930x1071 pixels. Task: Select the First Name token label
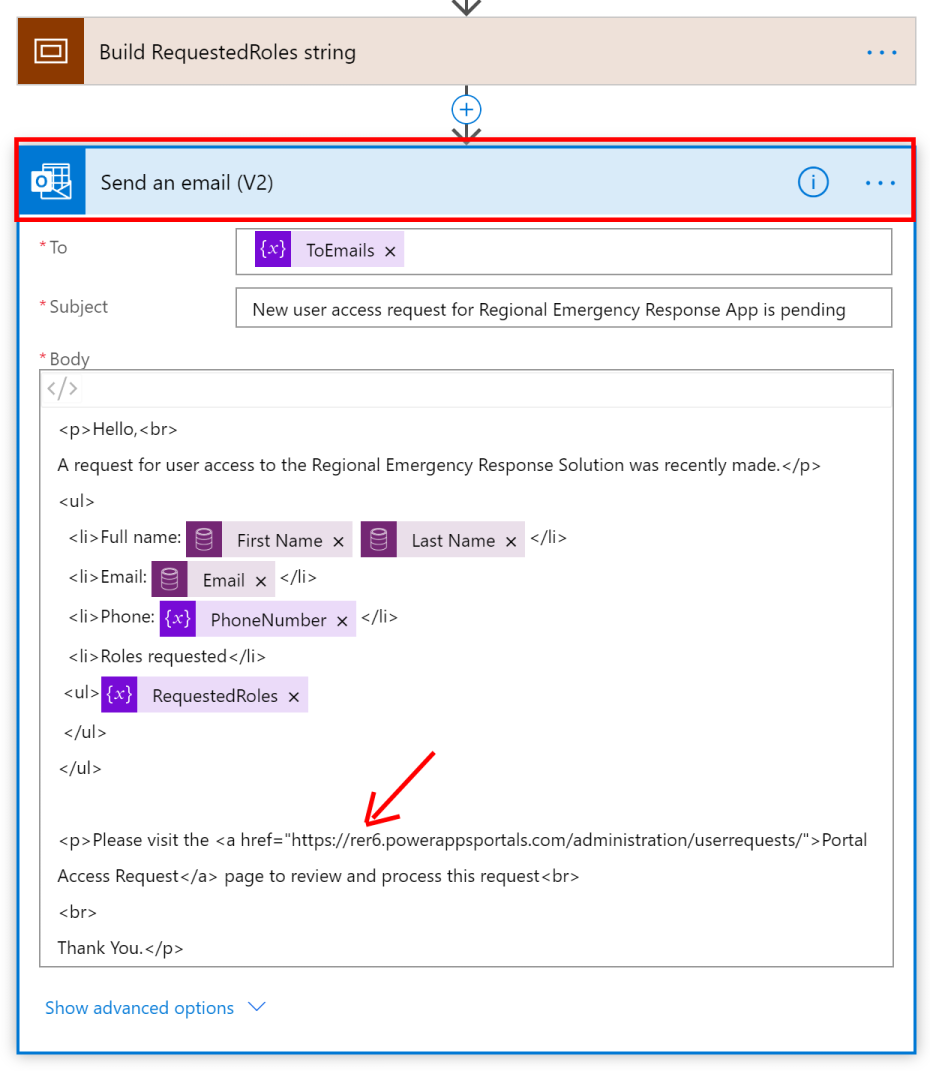279,541
